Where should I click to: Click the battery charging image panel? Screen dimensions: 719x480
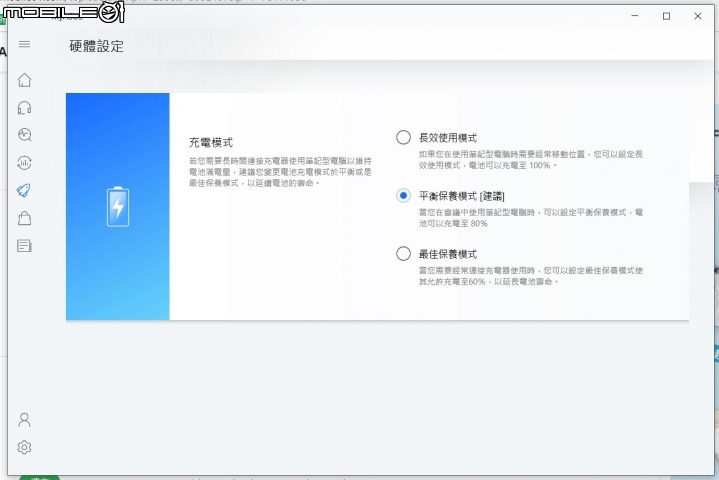[x=118, y=206]
